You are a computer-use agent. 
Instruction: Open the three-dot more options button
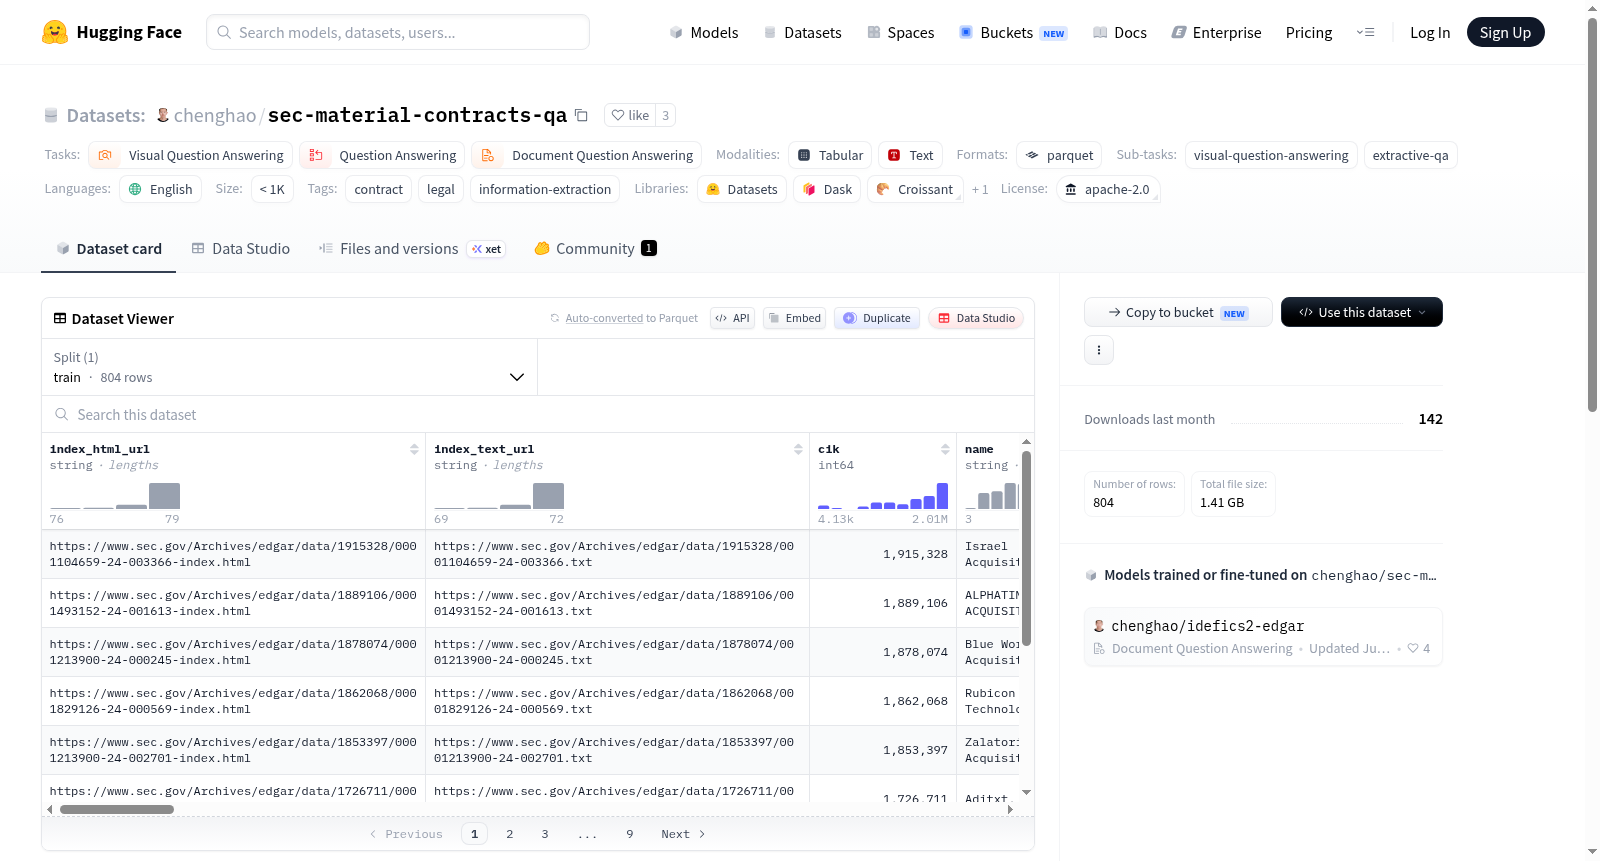coord(1099,350)
